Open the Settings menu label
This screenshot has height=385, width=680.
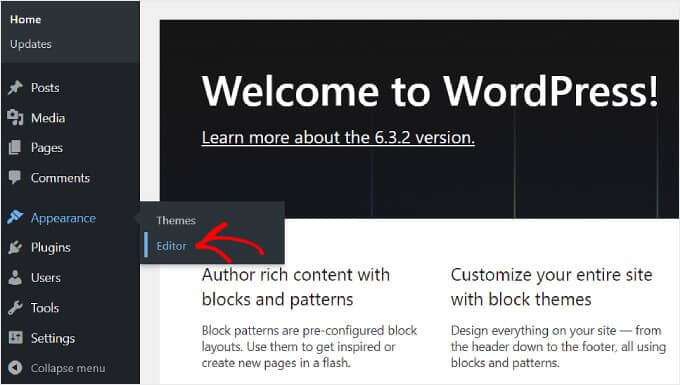click(53, 338)
